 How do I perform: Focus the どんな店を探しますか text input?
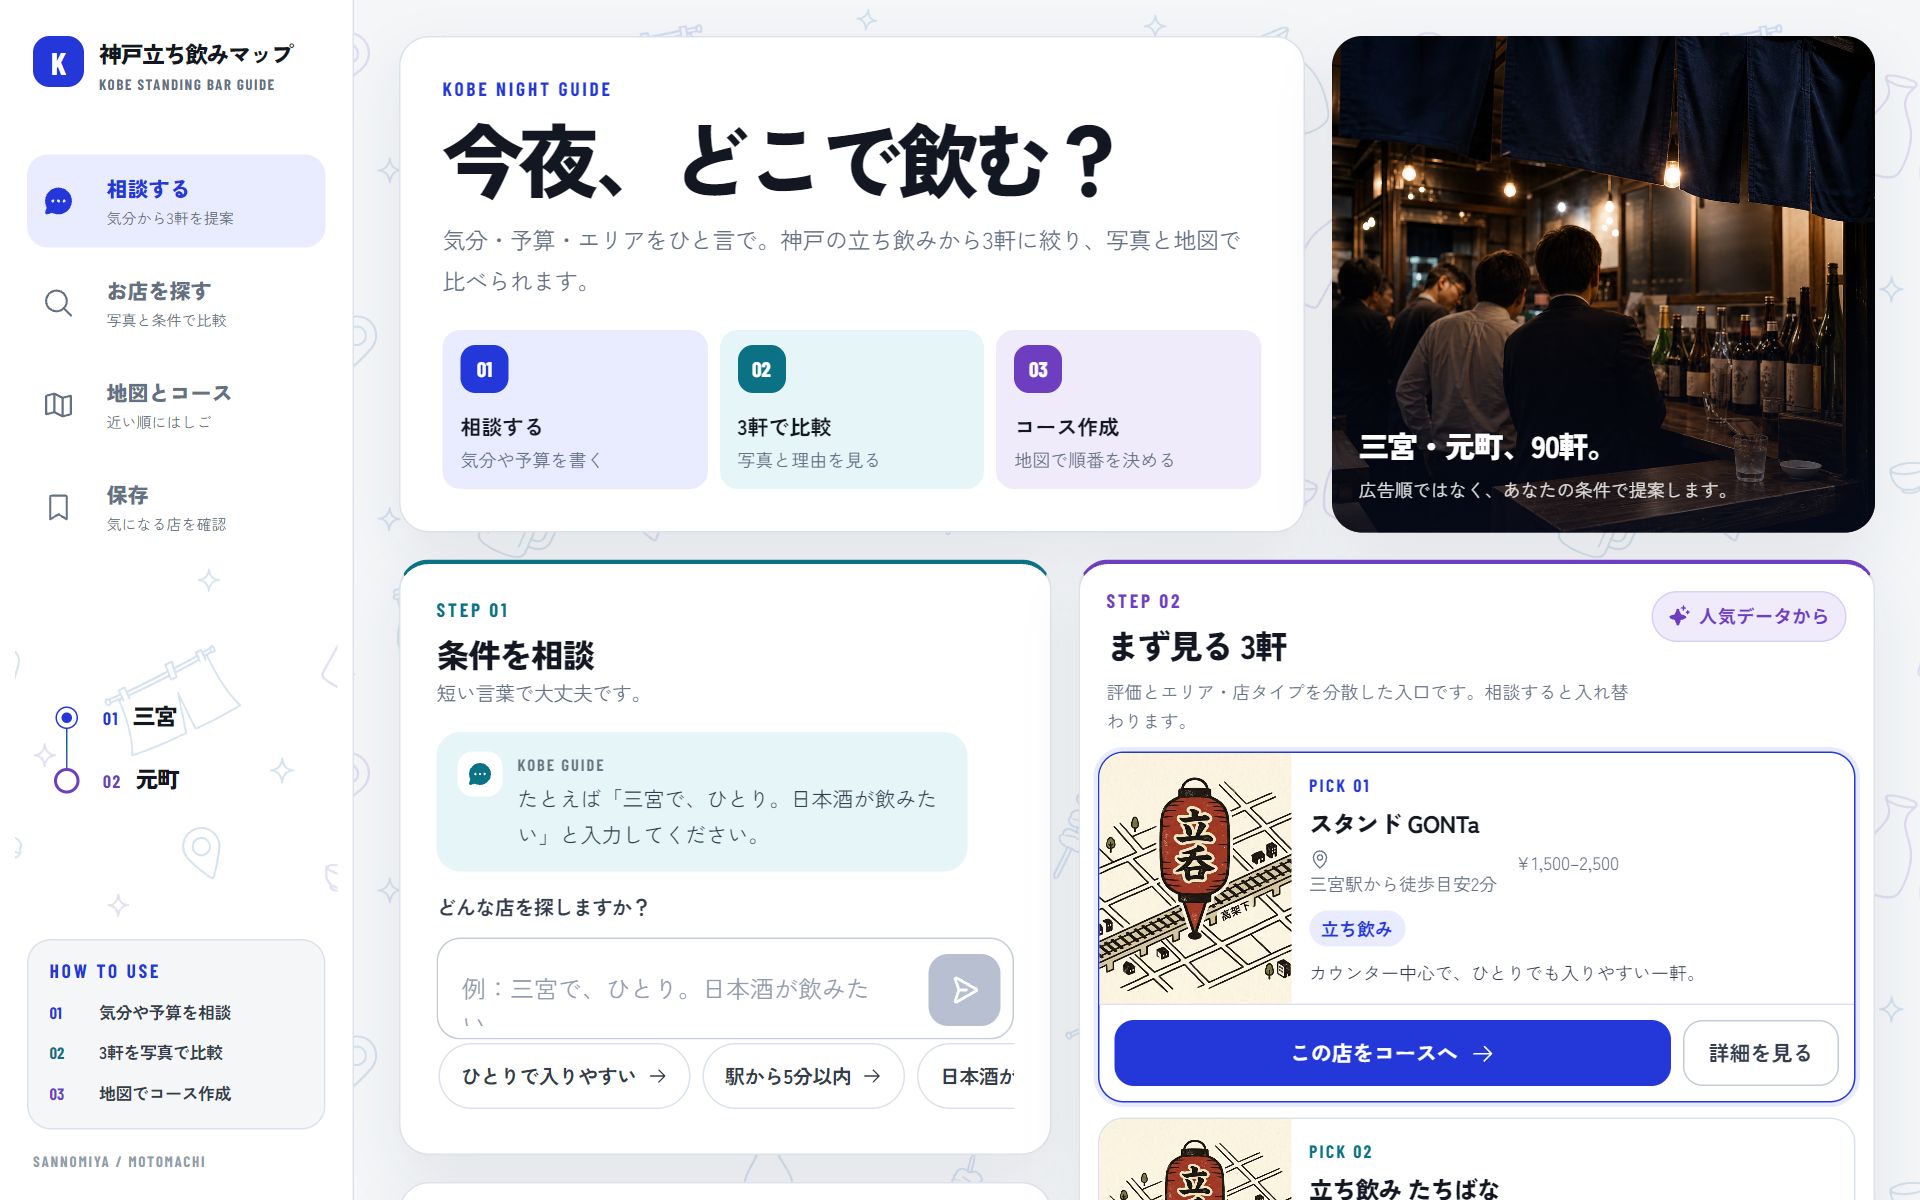pyautogui.click(x=682, y=989)
